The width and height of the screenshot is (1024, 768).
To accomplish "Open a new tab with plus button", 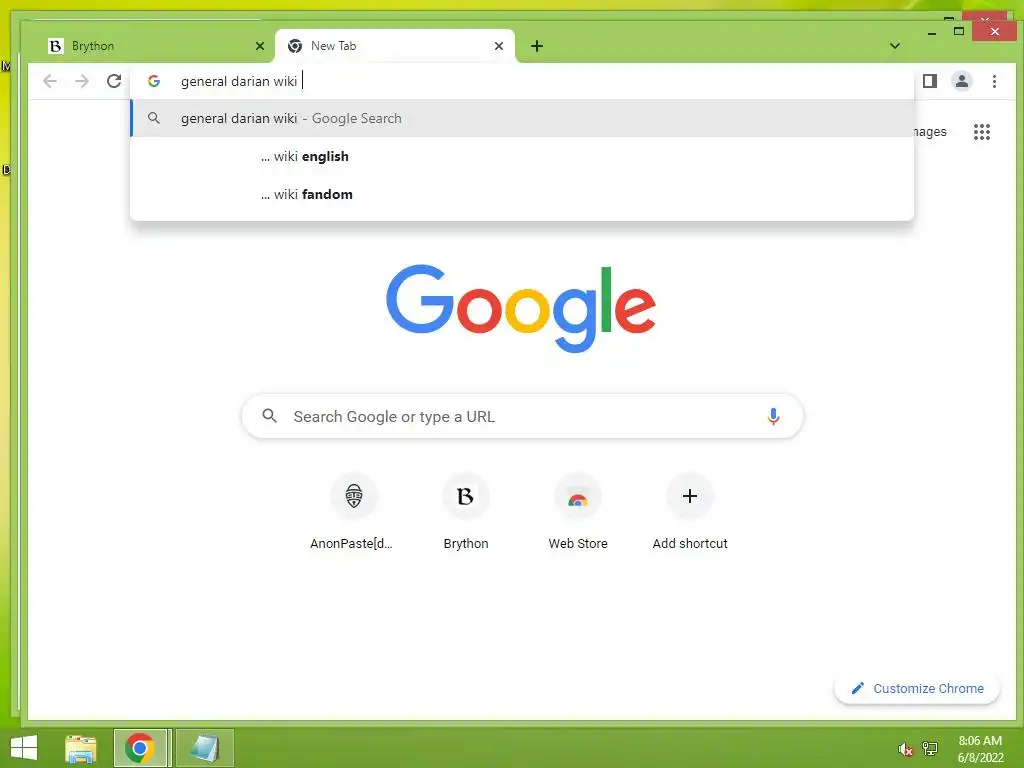I will (537, 46).
